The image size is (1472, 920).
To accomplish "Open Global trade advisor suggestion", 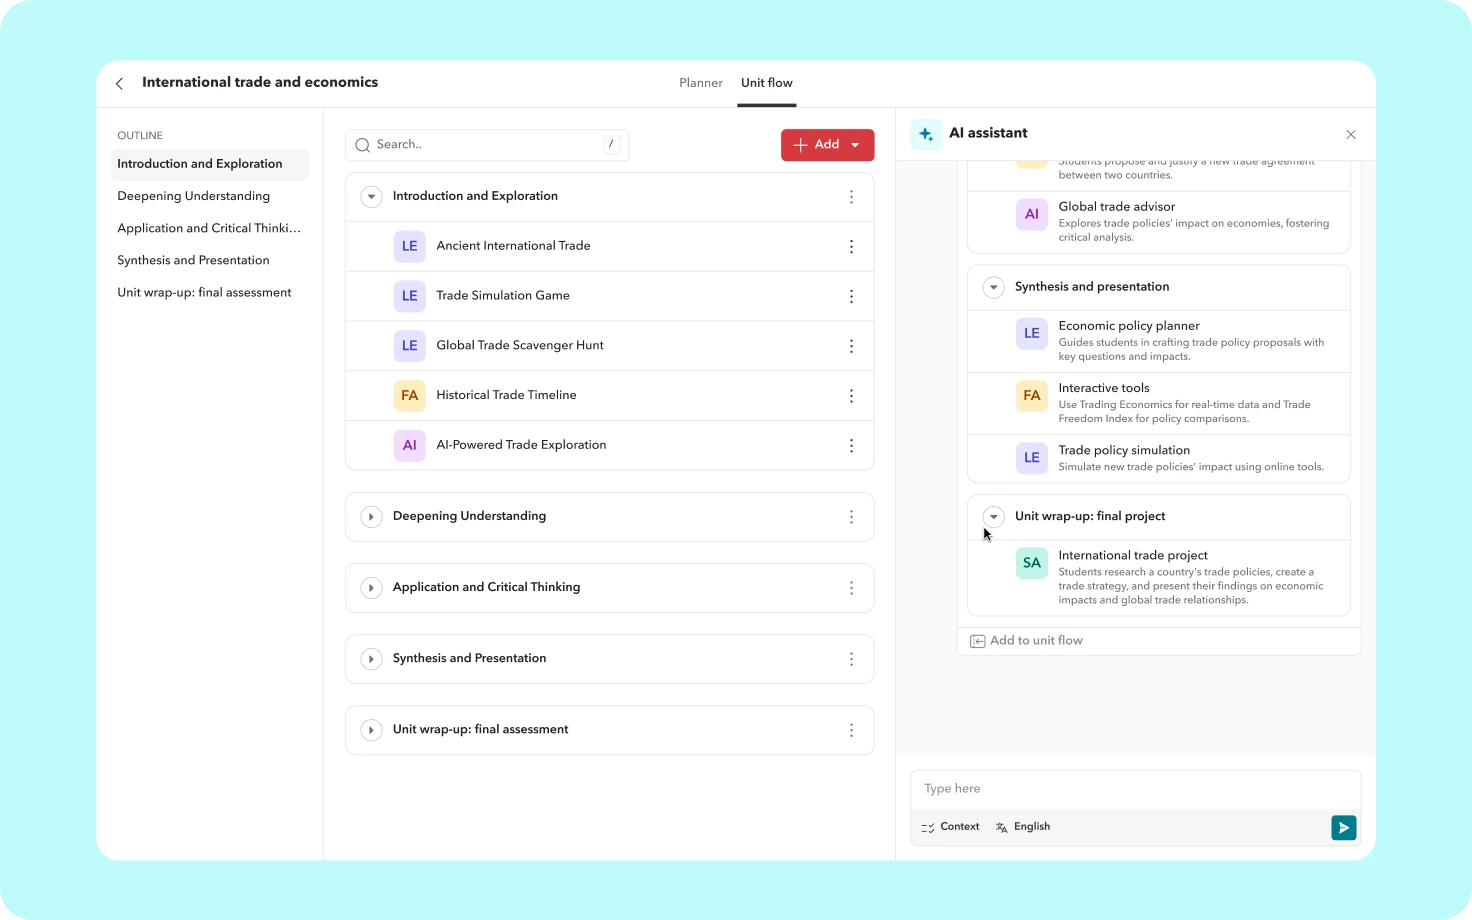I will point(1159,222).
